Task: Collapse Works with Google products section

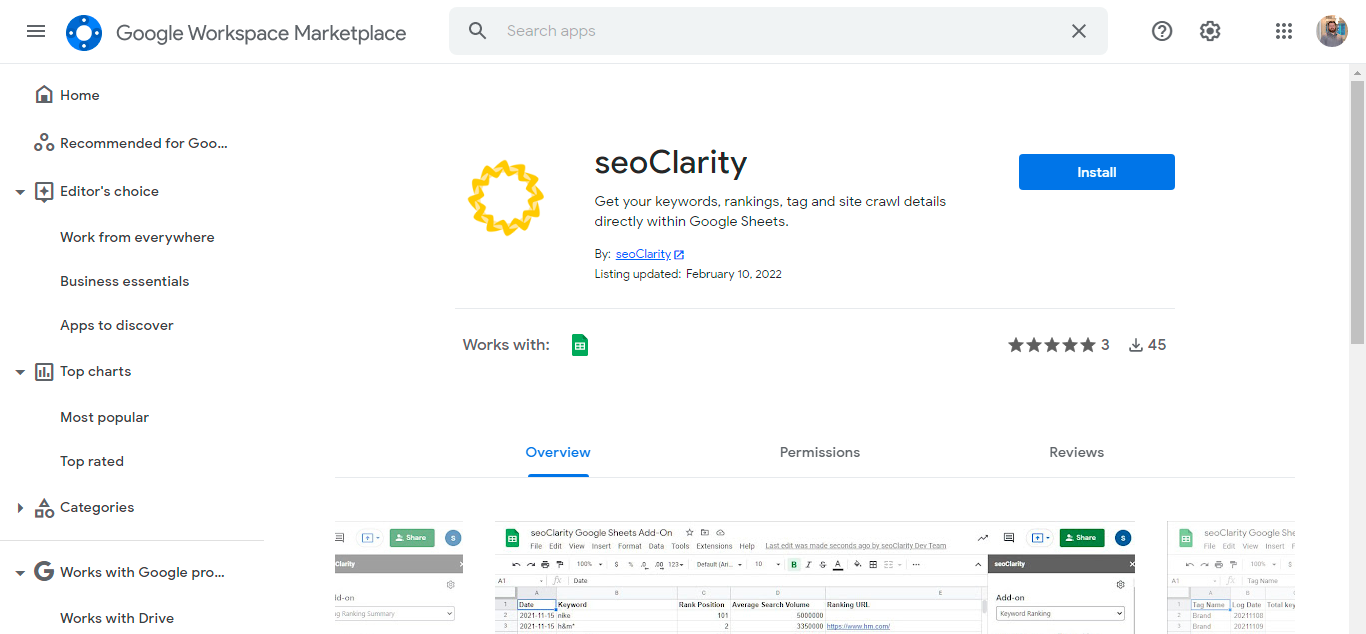Action: click(20, 573)
